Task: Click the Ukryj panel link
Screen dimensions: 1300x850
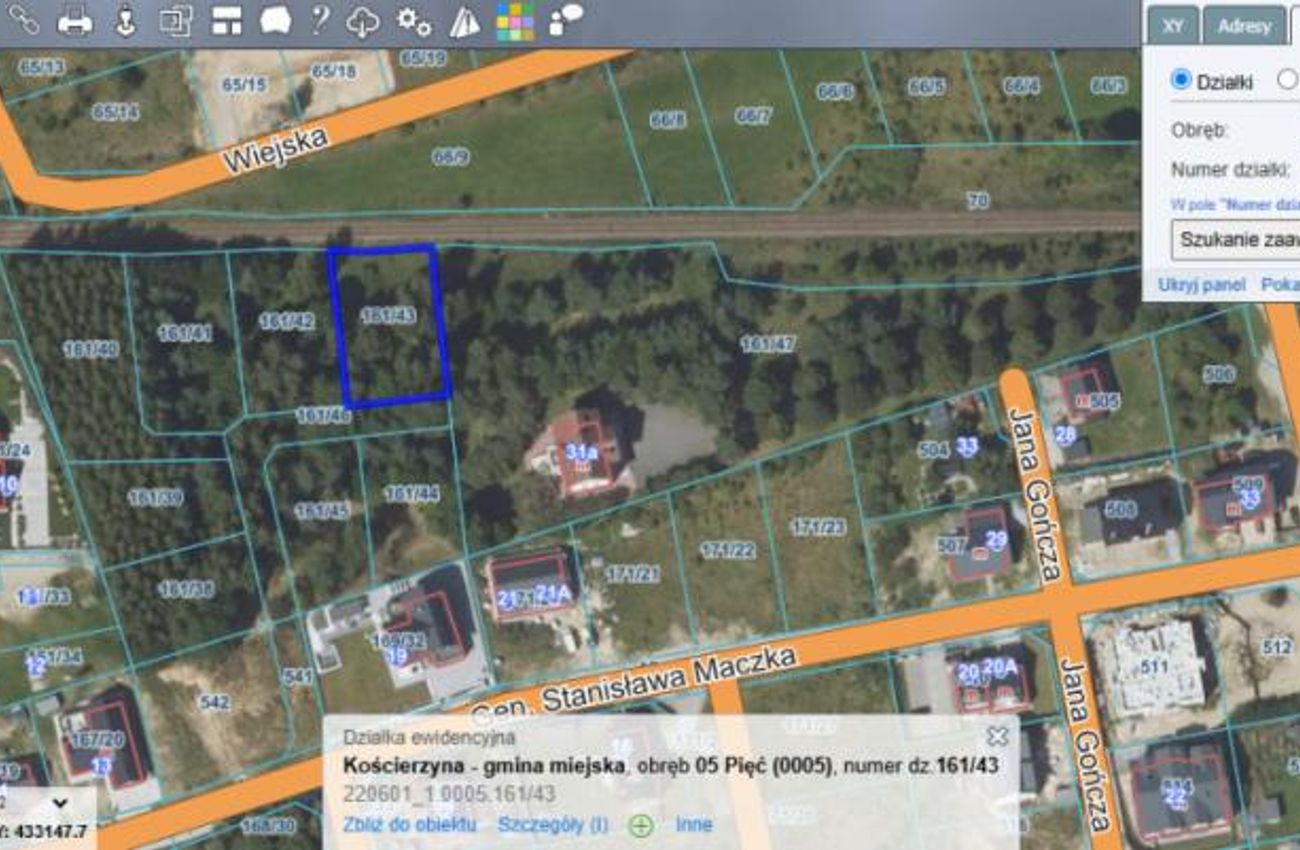Action: 1201,285
